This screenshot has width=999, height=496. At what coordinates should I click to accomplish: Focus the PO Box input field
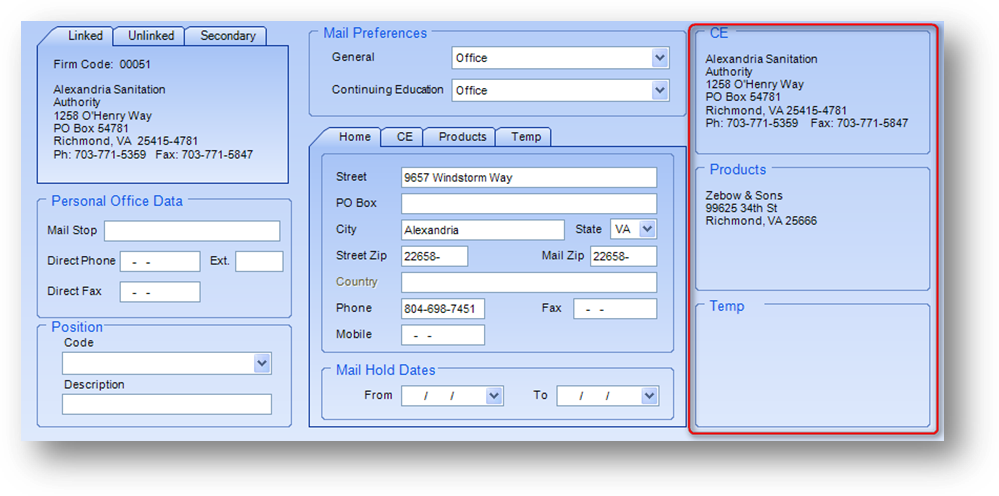pos(529,204)
